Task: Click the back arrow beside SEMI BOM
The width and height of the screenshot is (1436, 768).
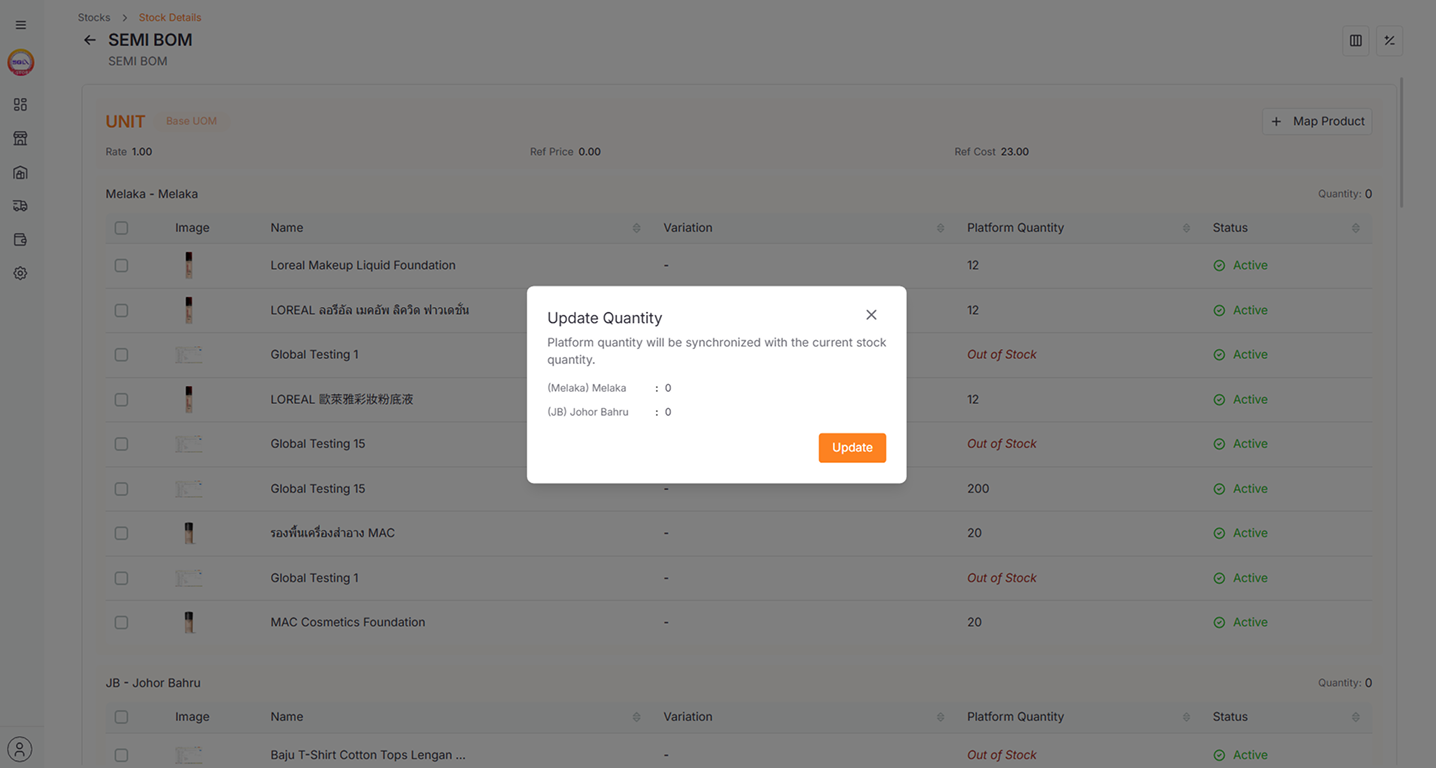Action: pyautogui.click(x=89, y=40)
